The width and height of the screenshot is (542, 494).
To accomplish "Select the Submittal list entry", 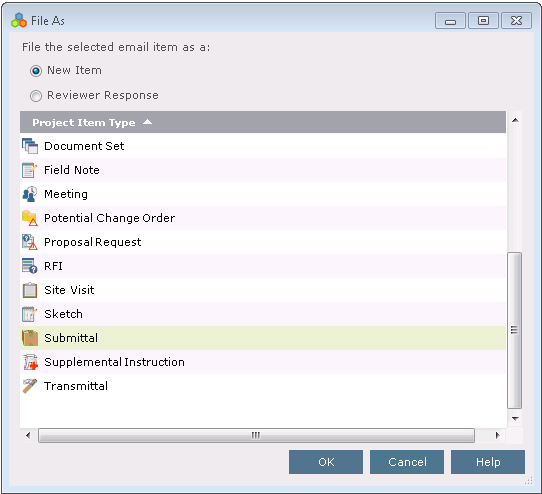I will 263,338.
